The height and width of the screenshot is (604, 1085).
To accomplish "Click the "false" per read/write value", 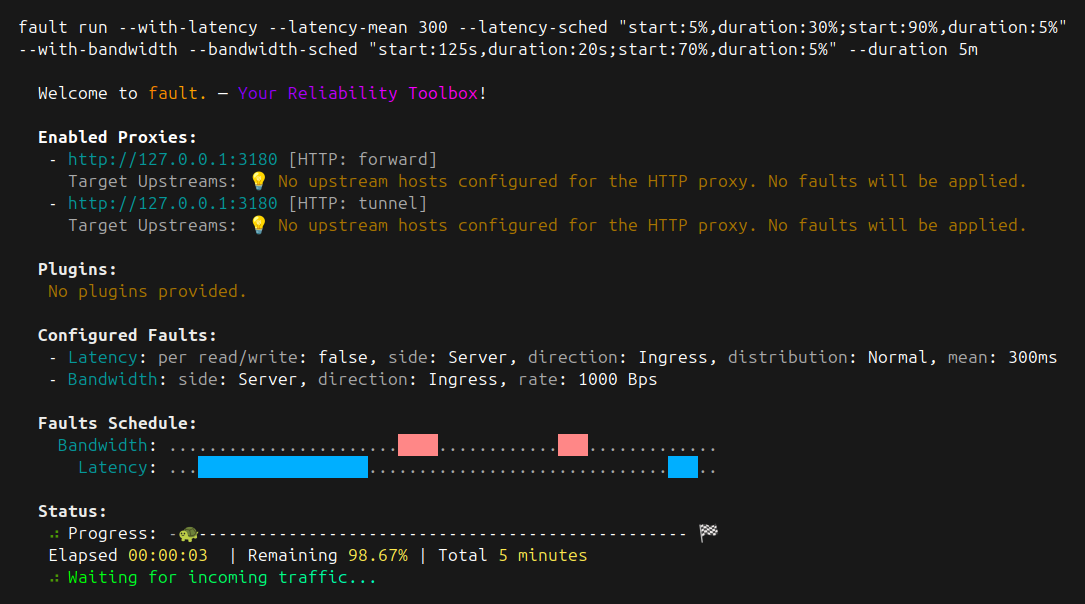I will click(343, 358).
